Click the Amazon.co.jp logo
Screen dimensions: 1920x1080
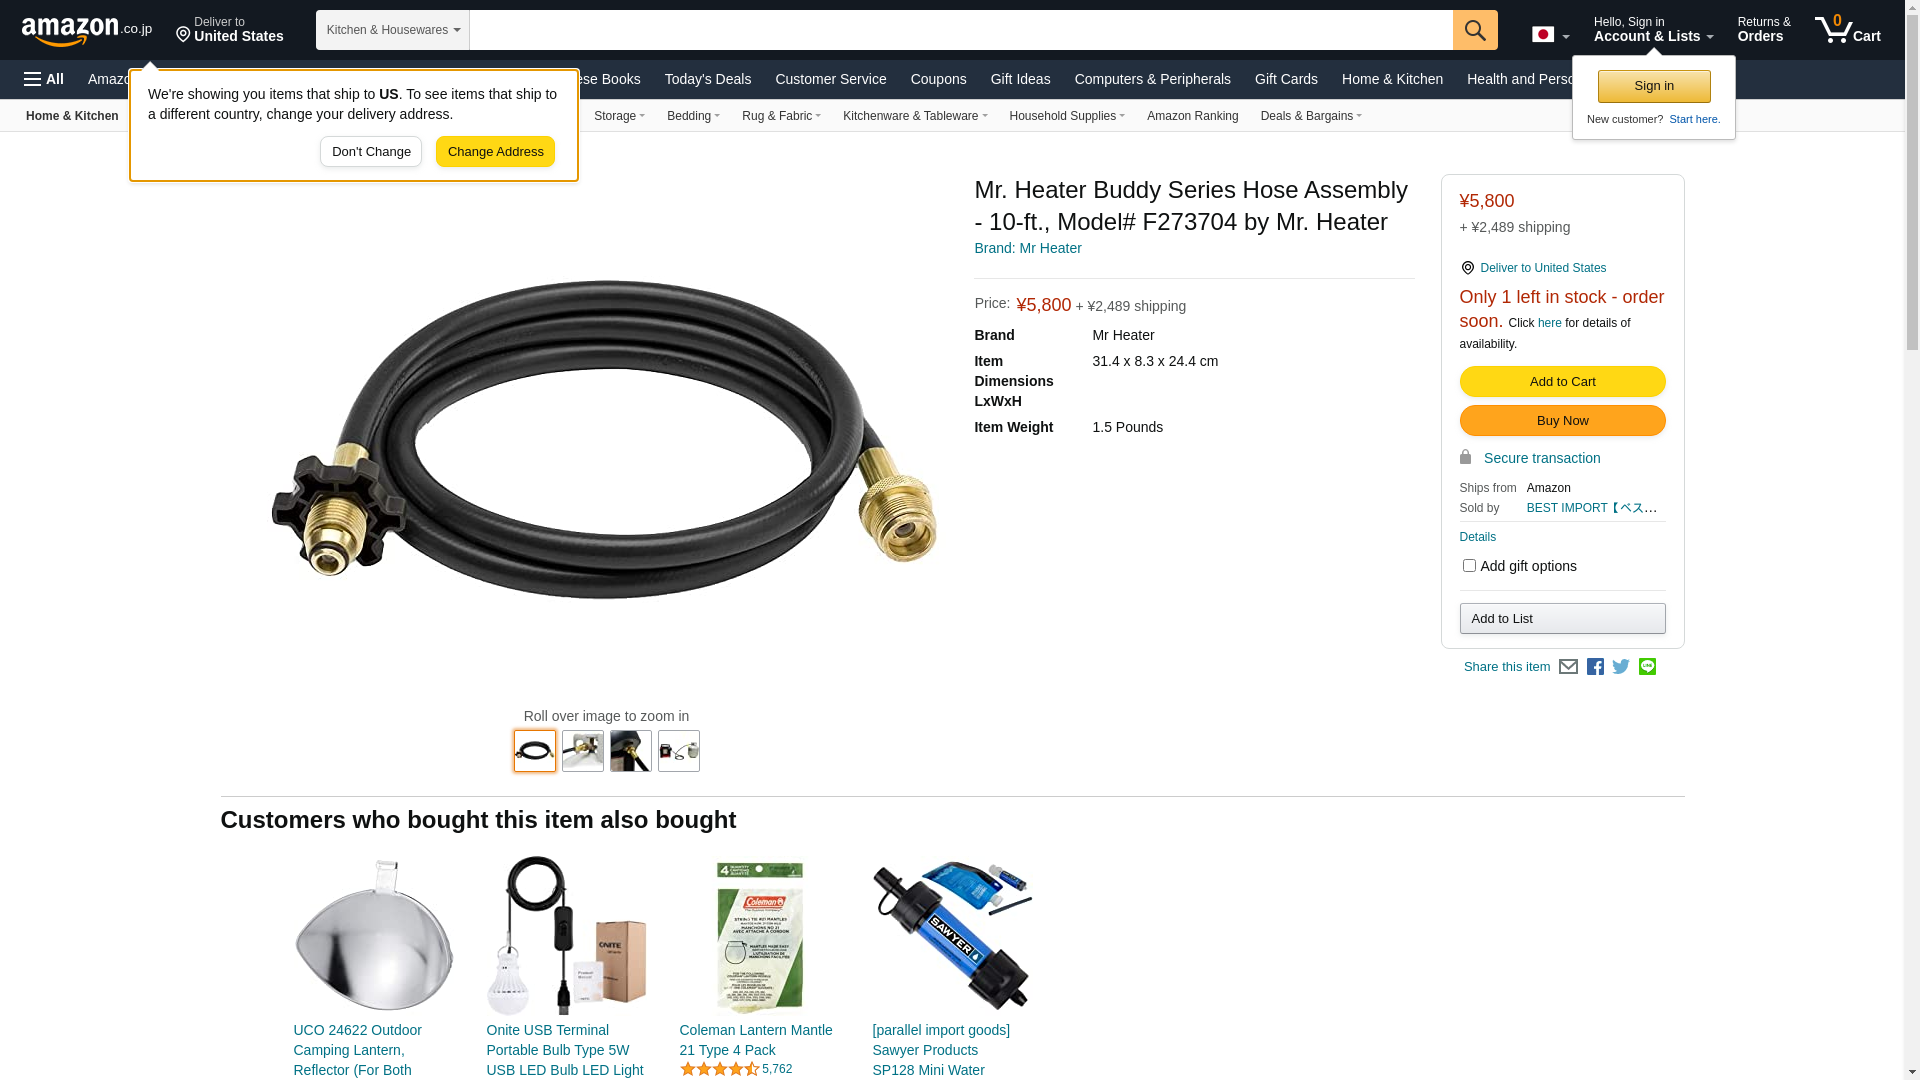click(87, 30)
